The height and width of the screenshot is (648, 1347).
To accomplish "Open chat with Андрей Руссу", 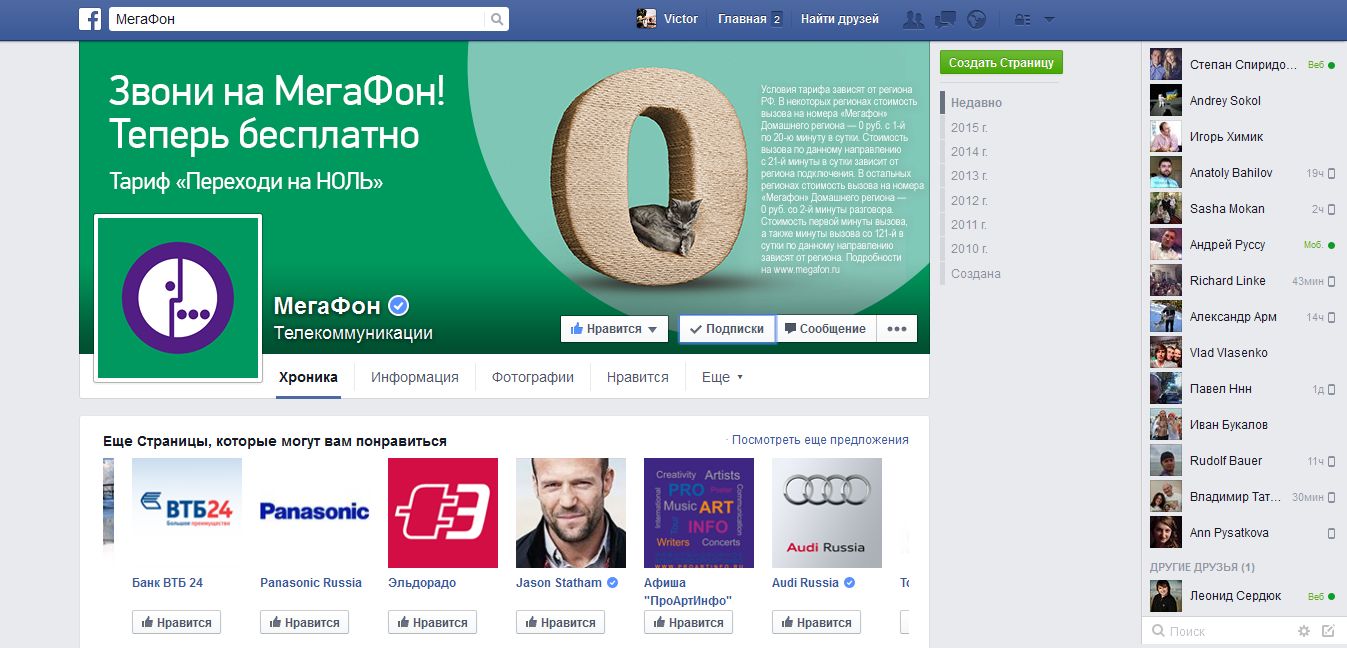I will [1243, 245].
